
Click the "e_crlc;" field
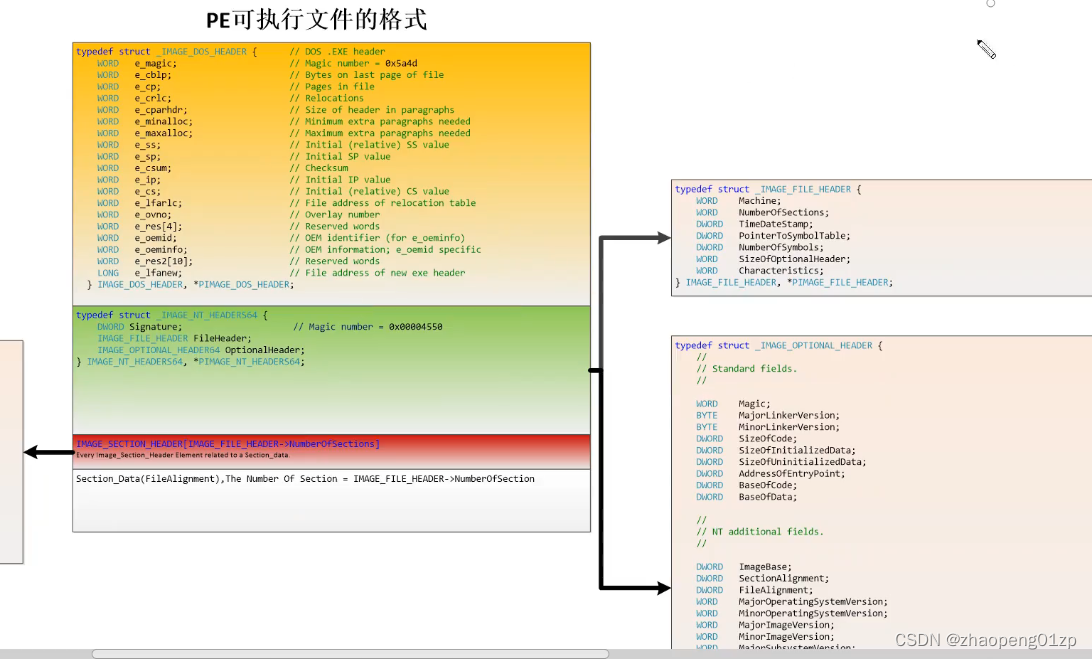(x=153, y=98)
